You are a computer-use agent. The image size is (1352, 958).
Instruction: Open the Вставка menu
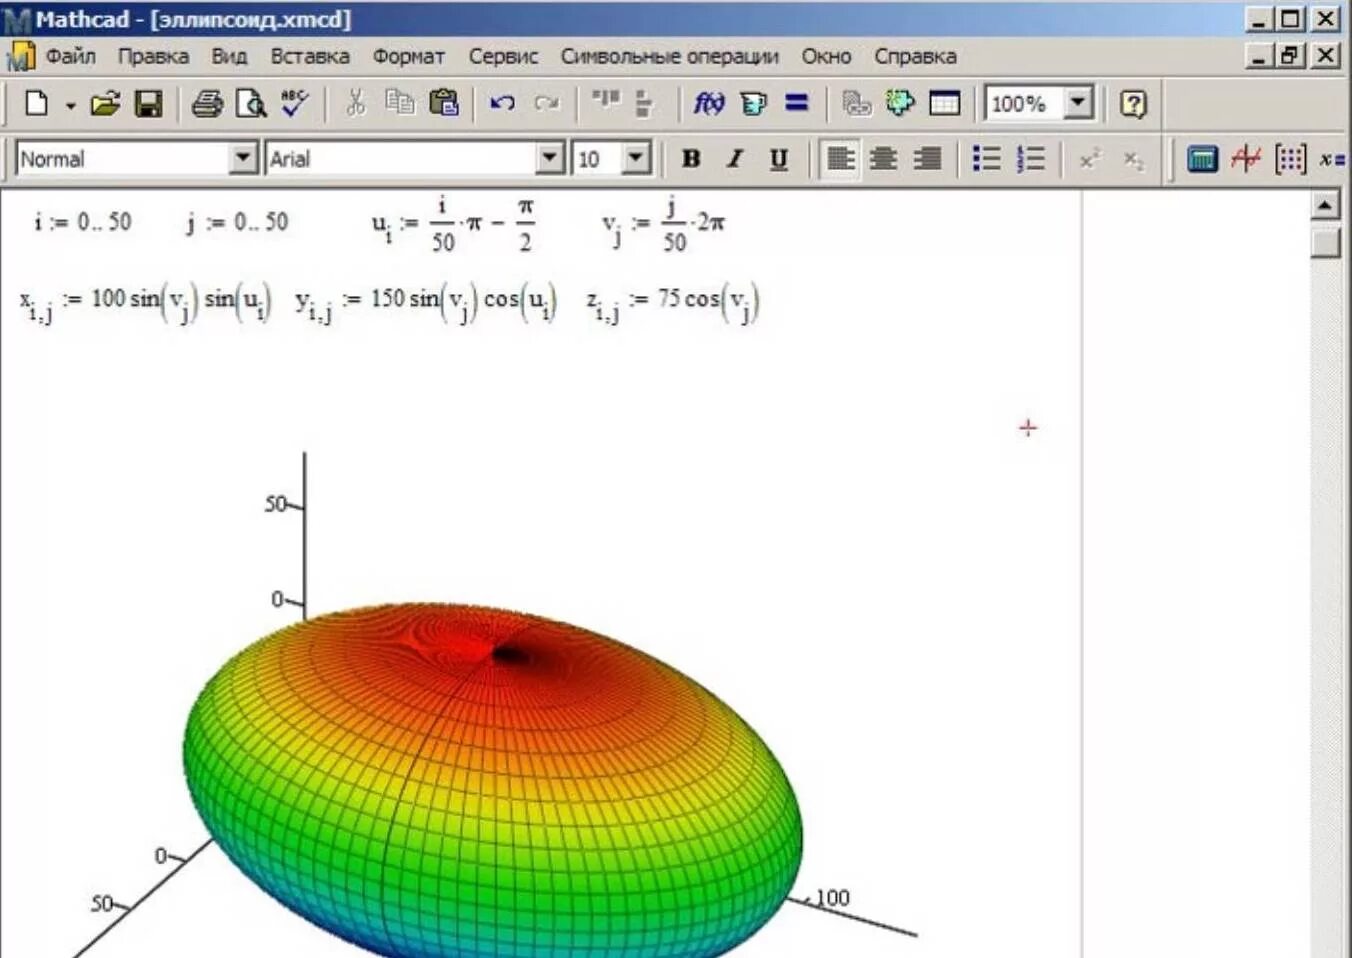(x=310, y=56)
